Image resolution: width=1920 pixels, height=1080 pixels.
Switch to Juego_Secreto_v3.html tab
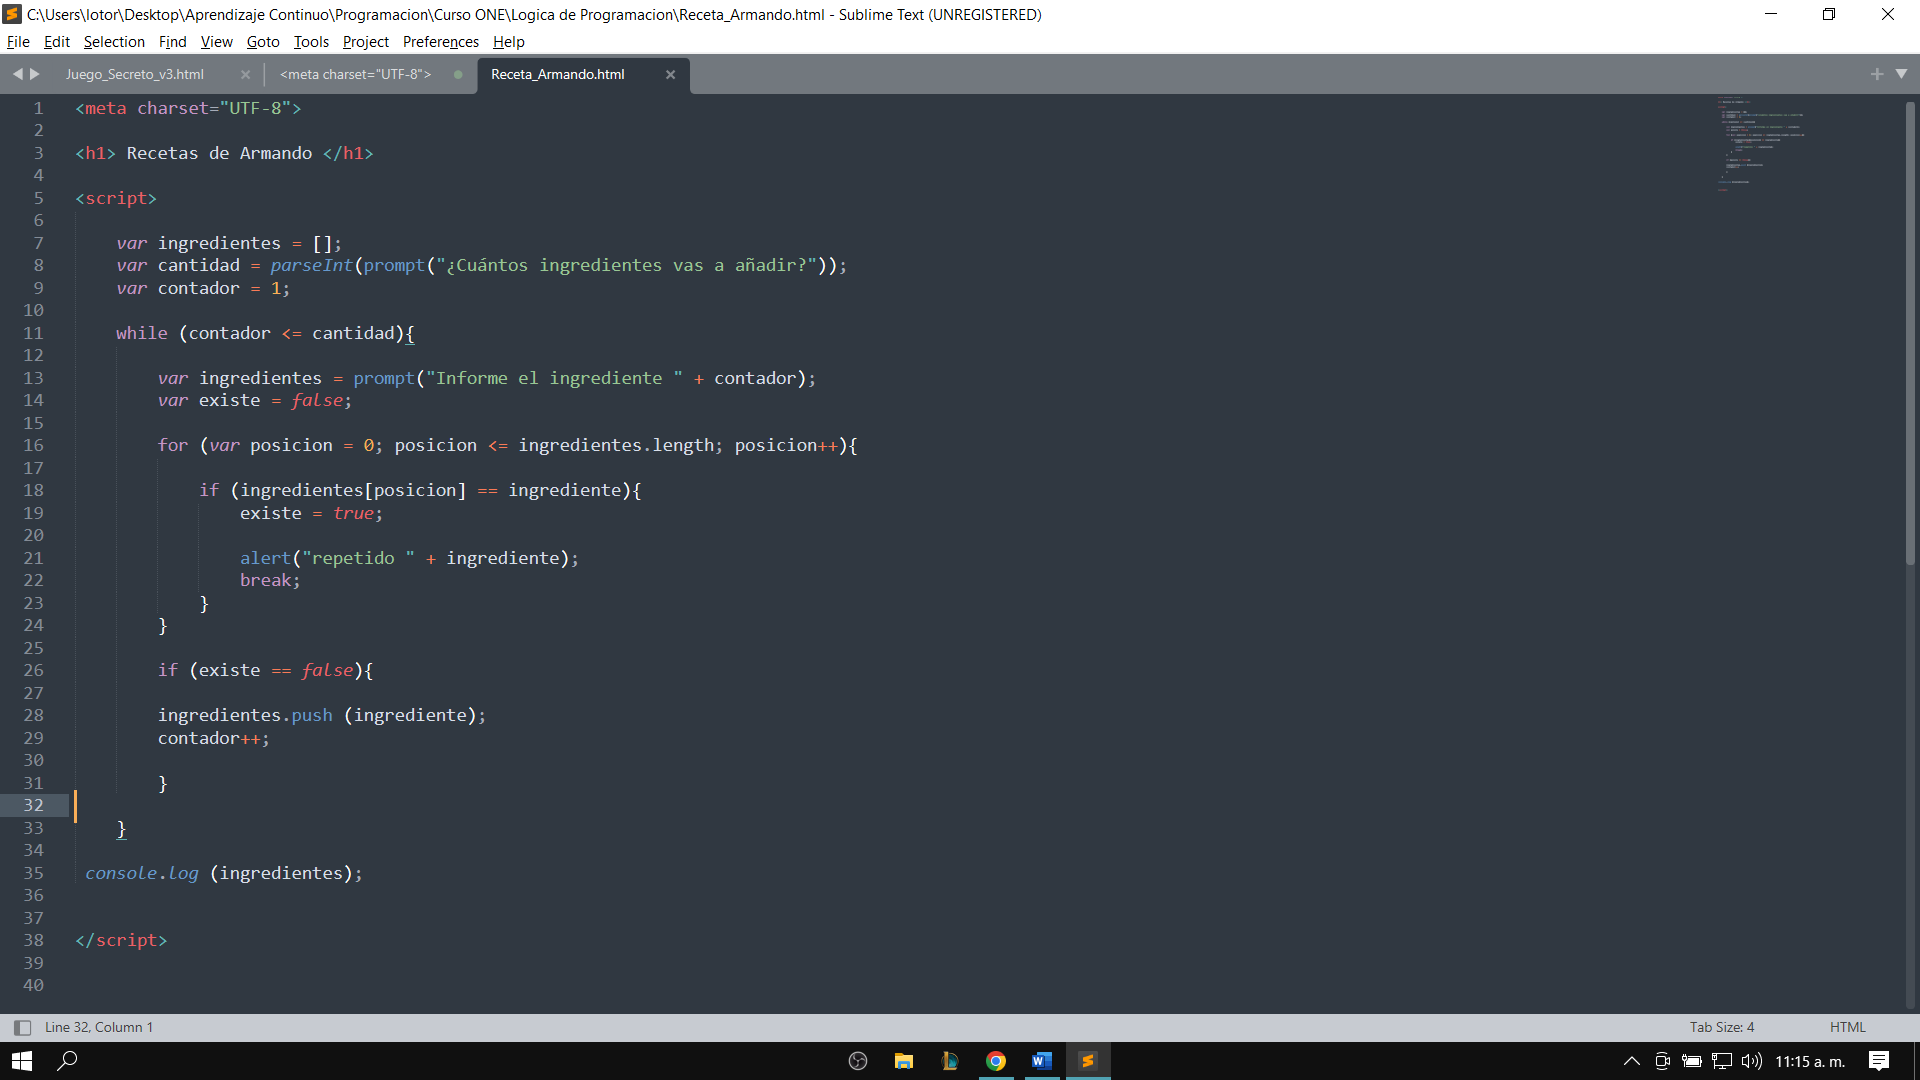click(135, 75)
